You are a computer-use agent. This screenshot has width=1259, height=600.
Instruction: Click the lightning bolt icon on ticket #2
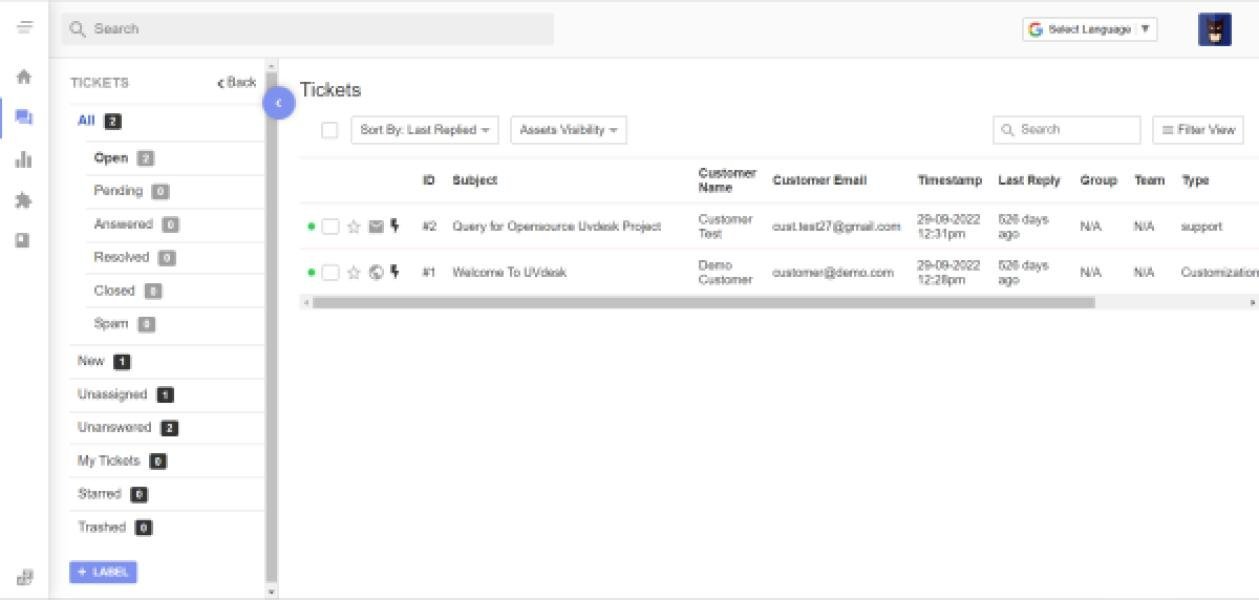(393, 226)
